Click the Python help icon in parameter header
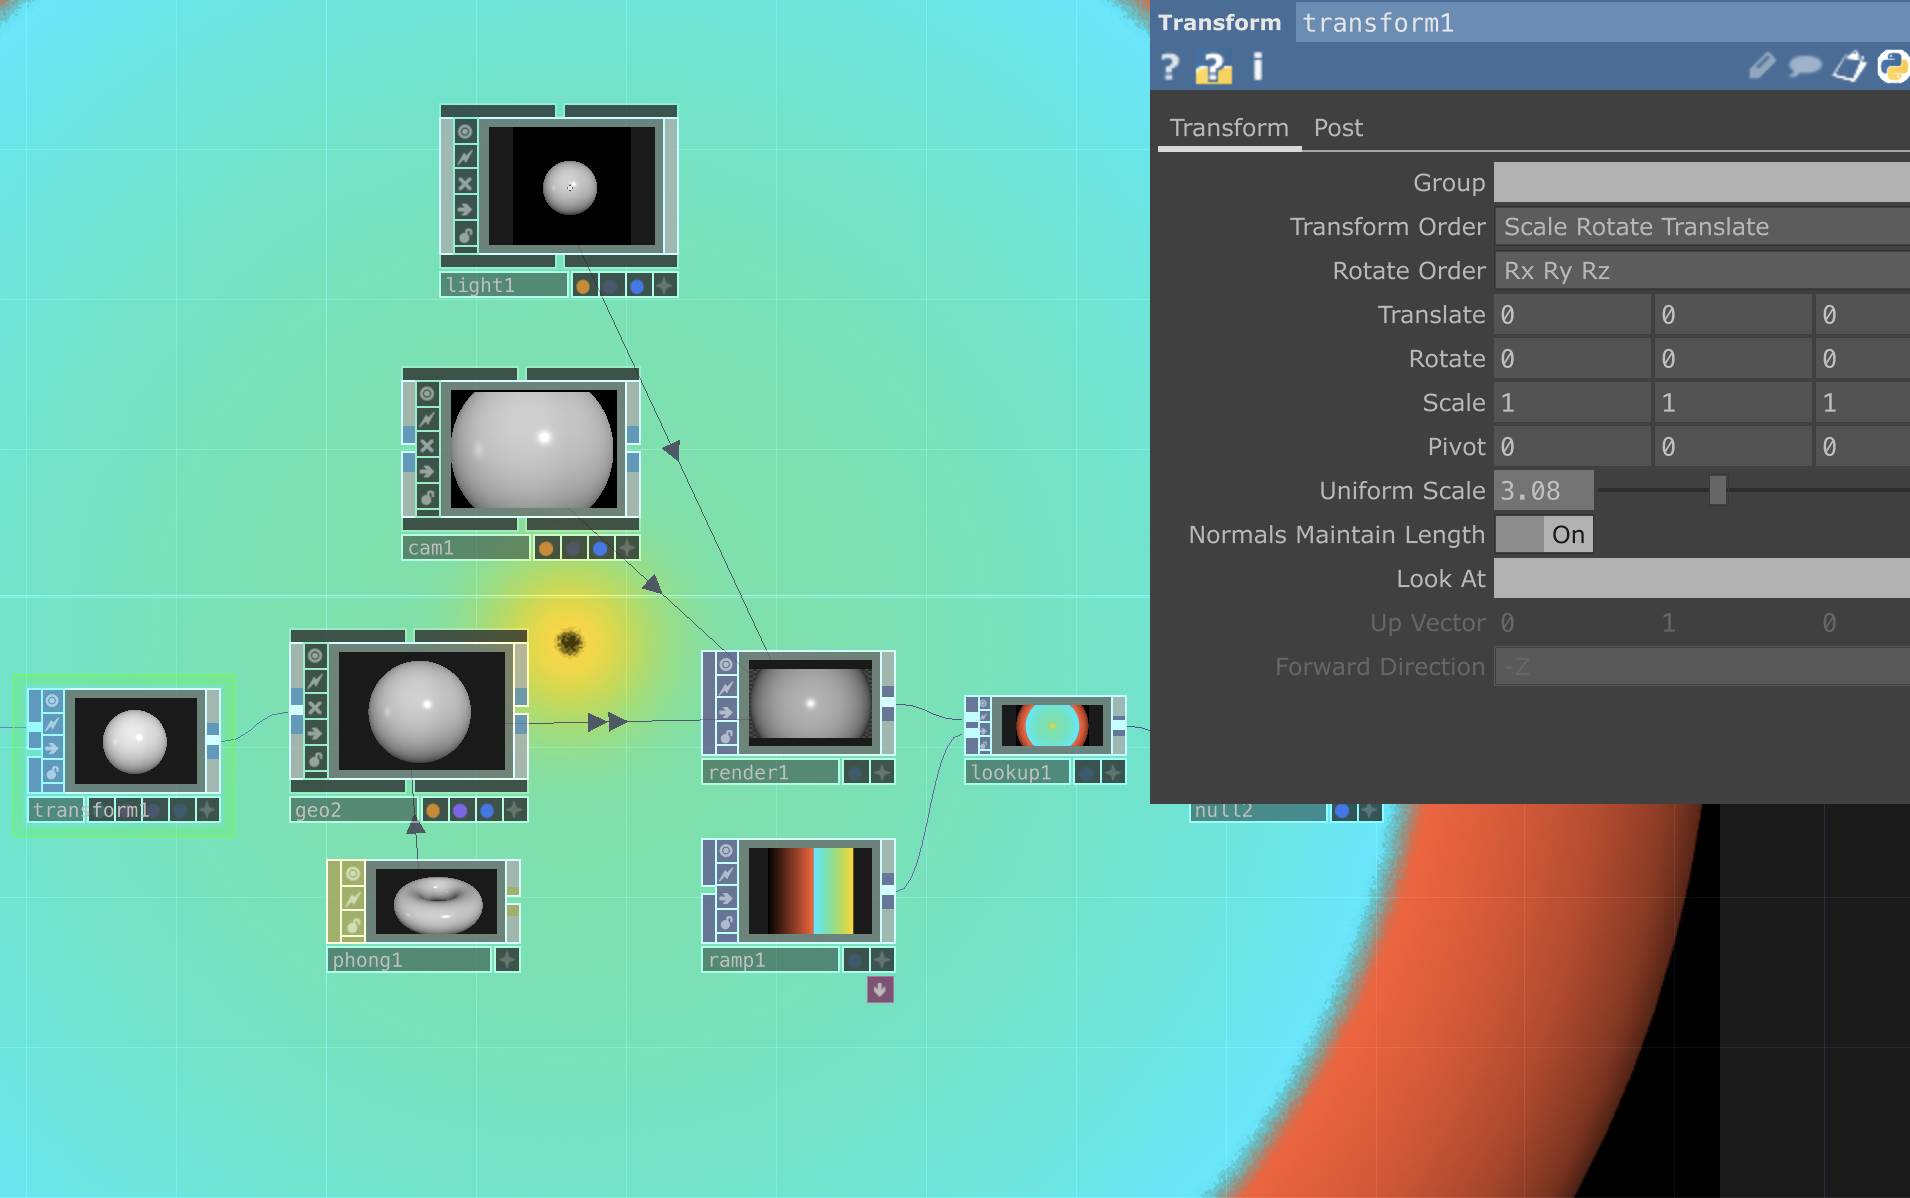 (1213, 67)
